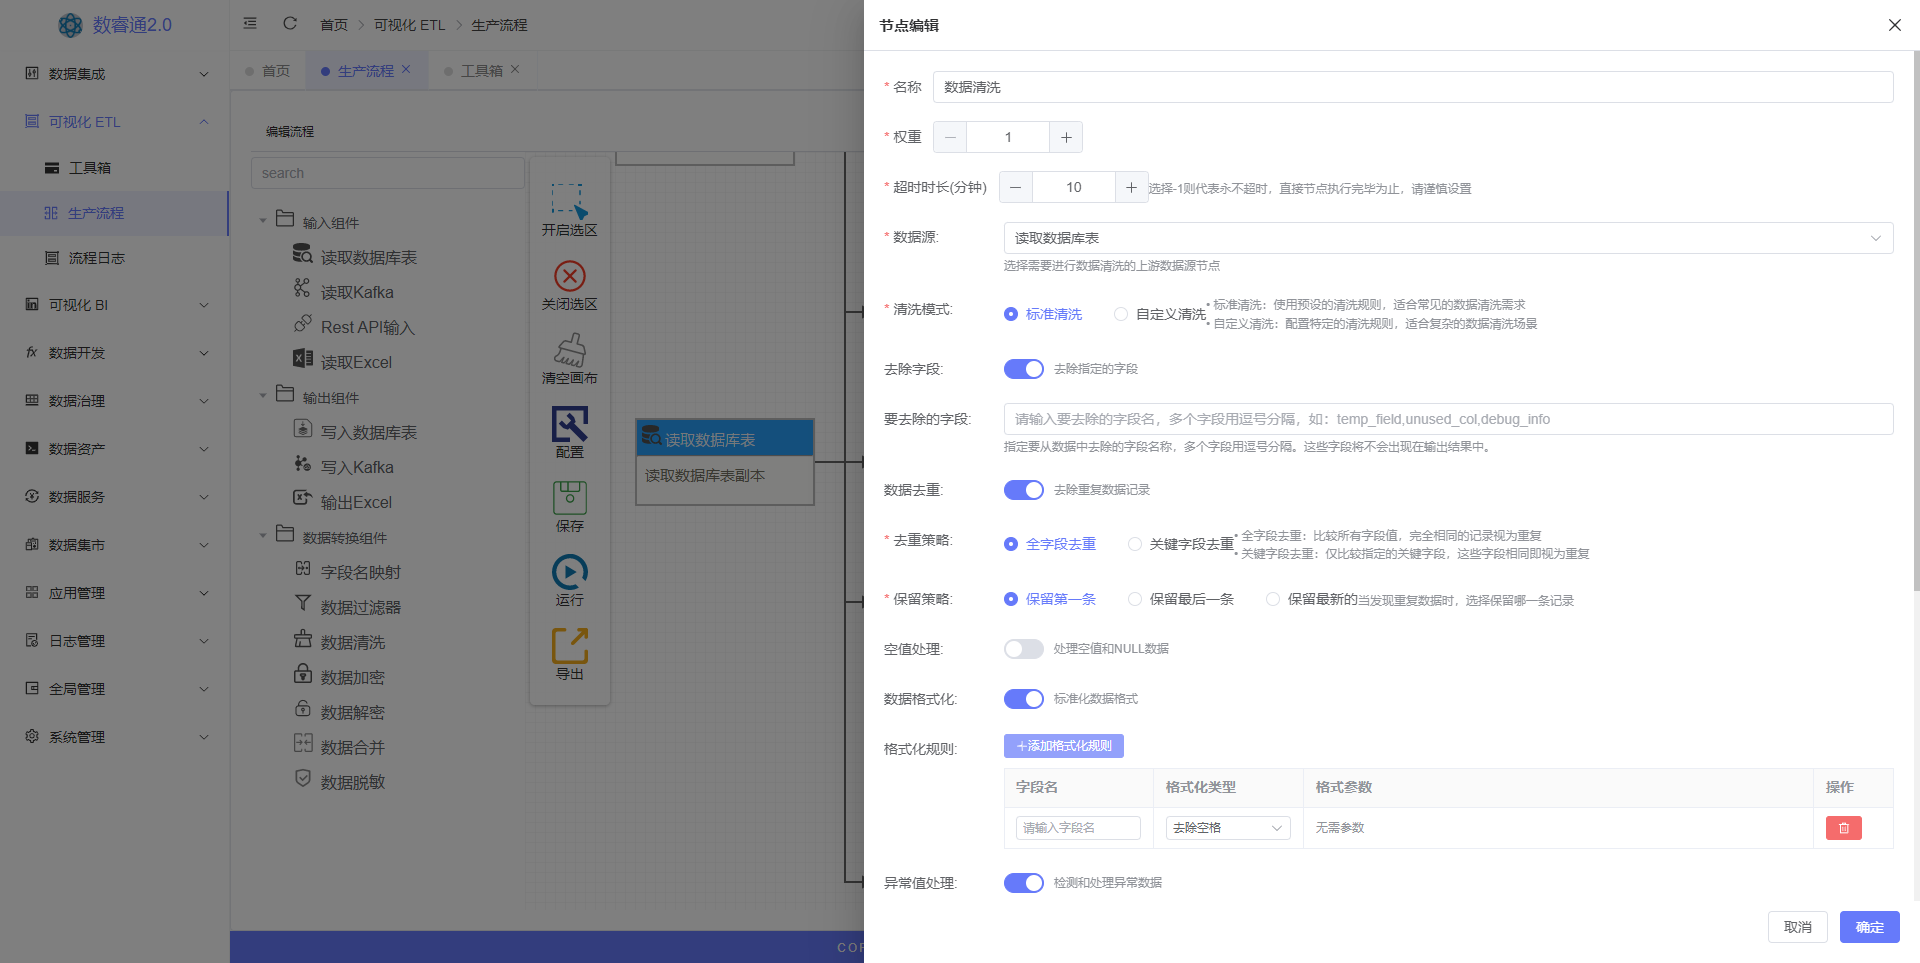Viewport: 1920px width, 963px height.
Task: Expand the 数据开发 sidebar menu
Action: coord(114,353)
